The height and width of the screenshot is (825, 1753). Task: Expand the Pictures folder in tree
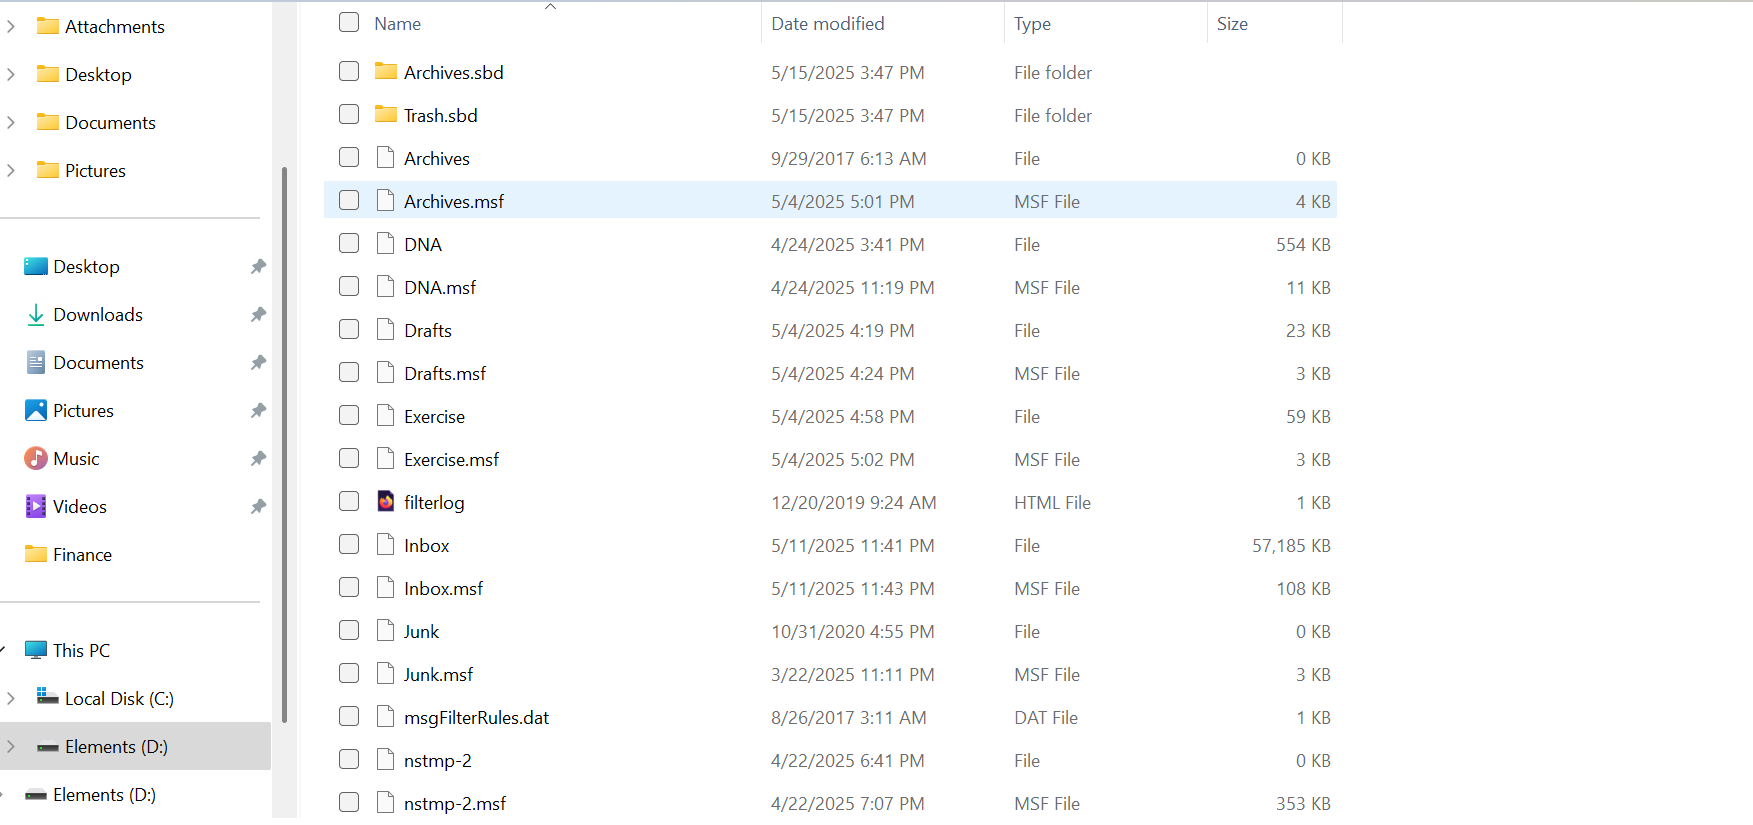pos(11,170)
